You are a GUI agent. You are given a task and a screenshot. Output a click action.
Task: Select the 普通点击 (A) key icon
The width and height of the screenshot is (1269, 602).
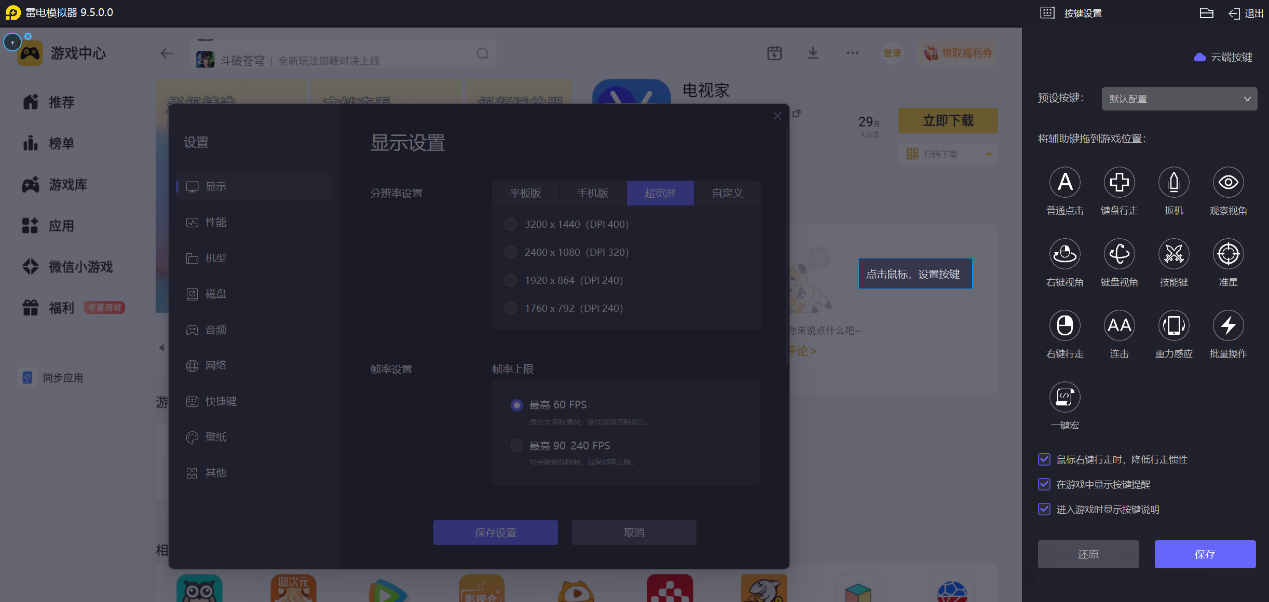1065,182
